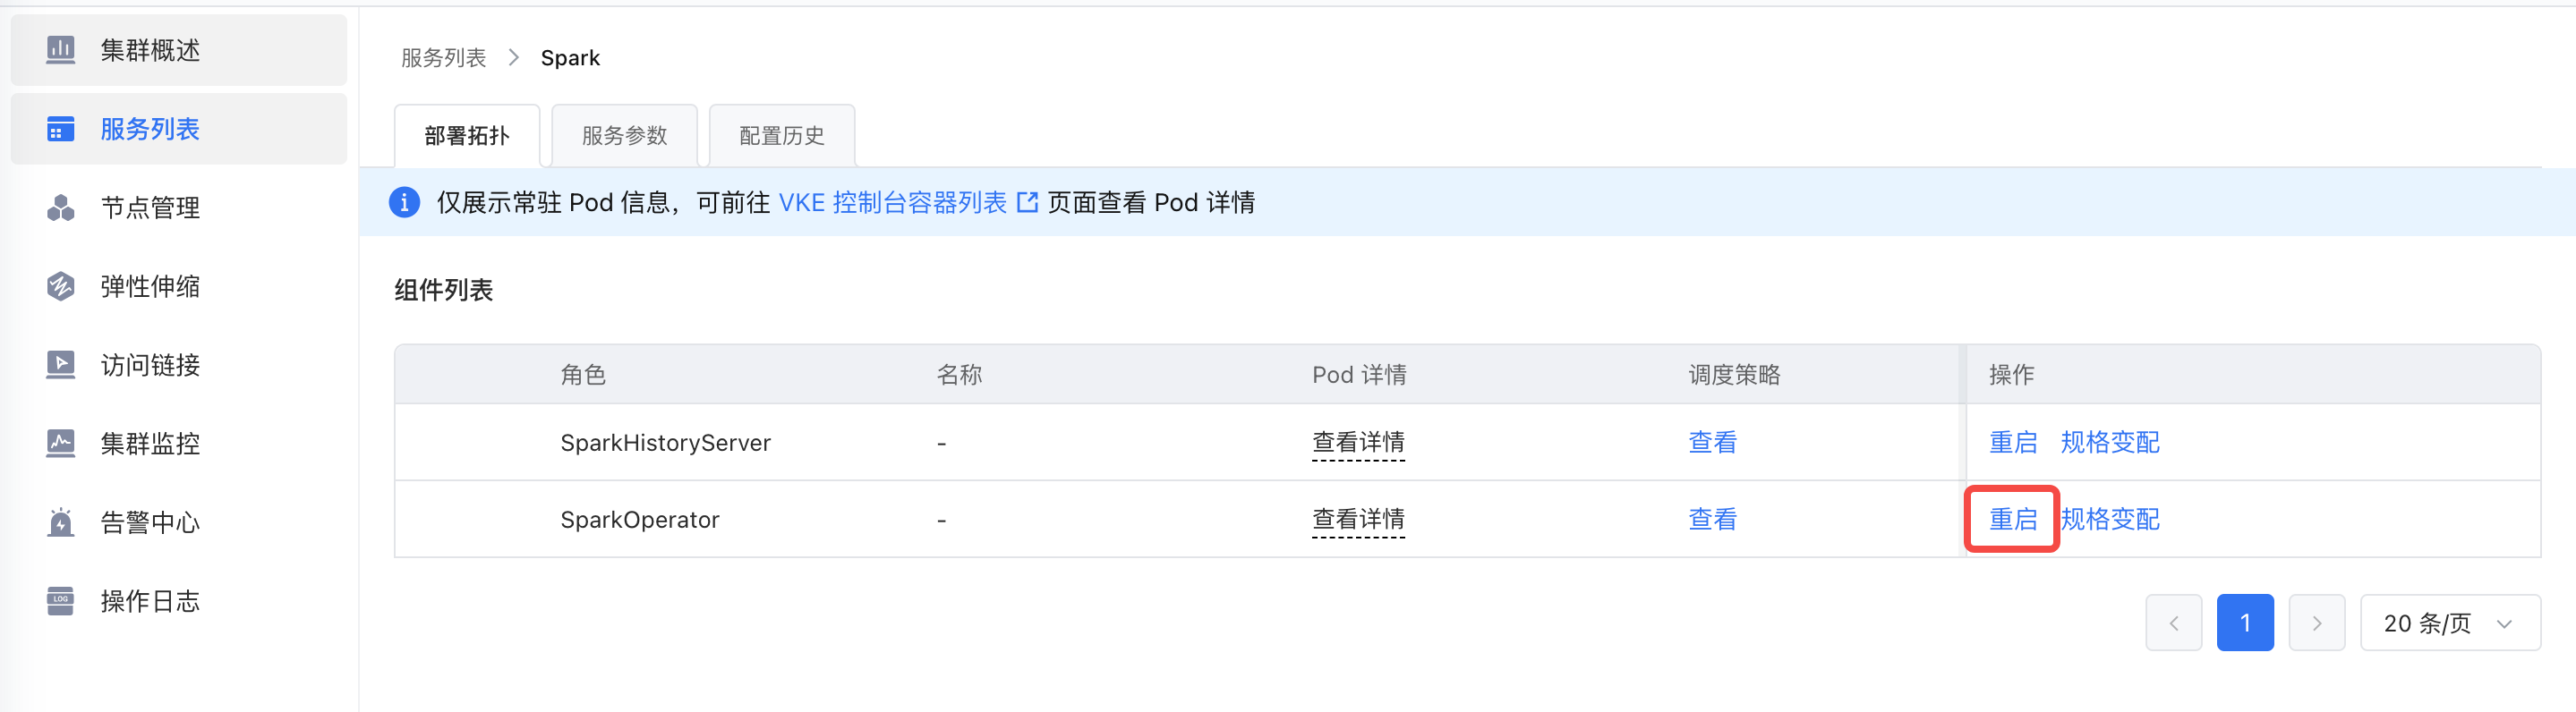The width and height of the screenshot is (2576, 712).
Task: Switch to the 服务参数 tab
Action: coord(624,136)
